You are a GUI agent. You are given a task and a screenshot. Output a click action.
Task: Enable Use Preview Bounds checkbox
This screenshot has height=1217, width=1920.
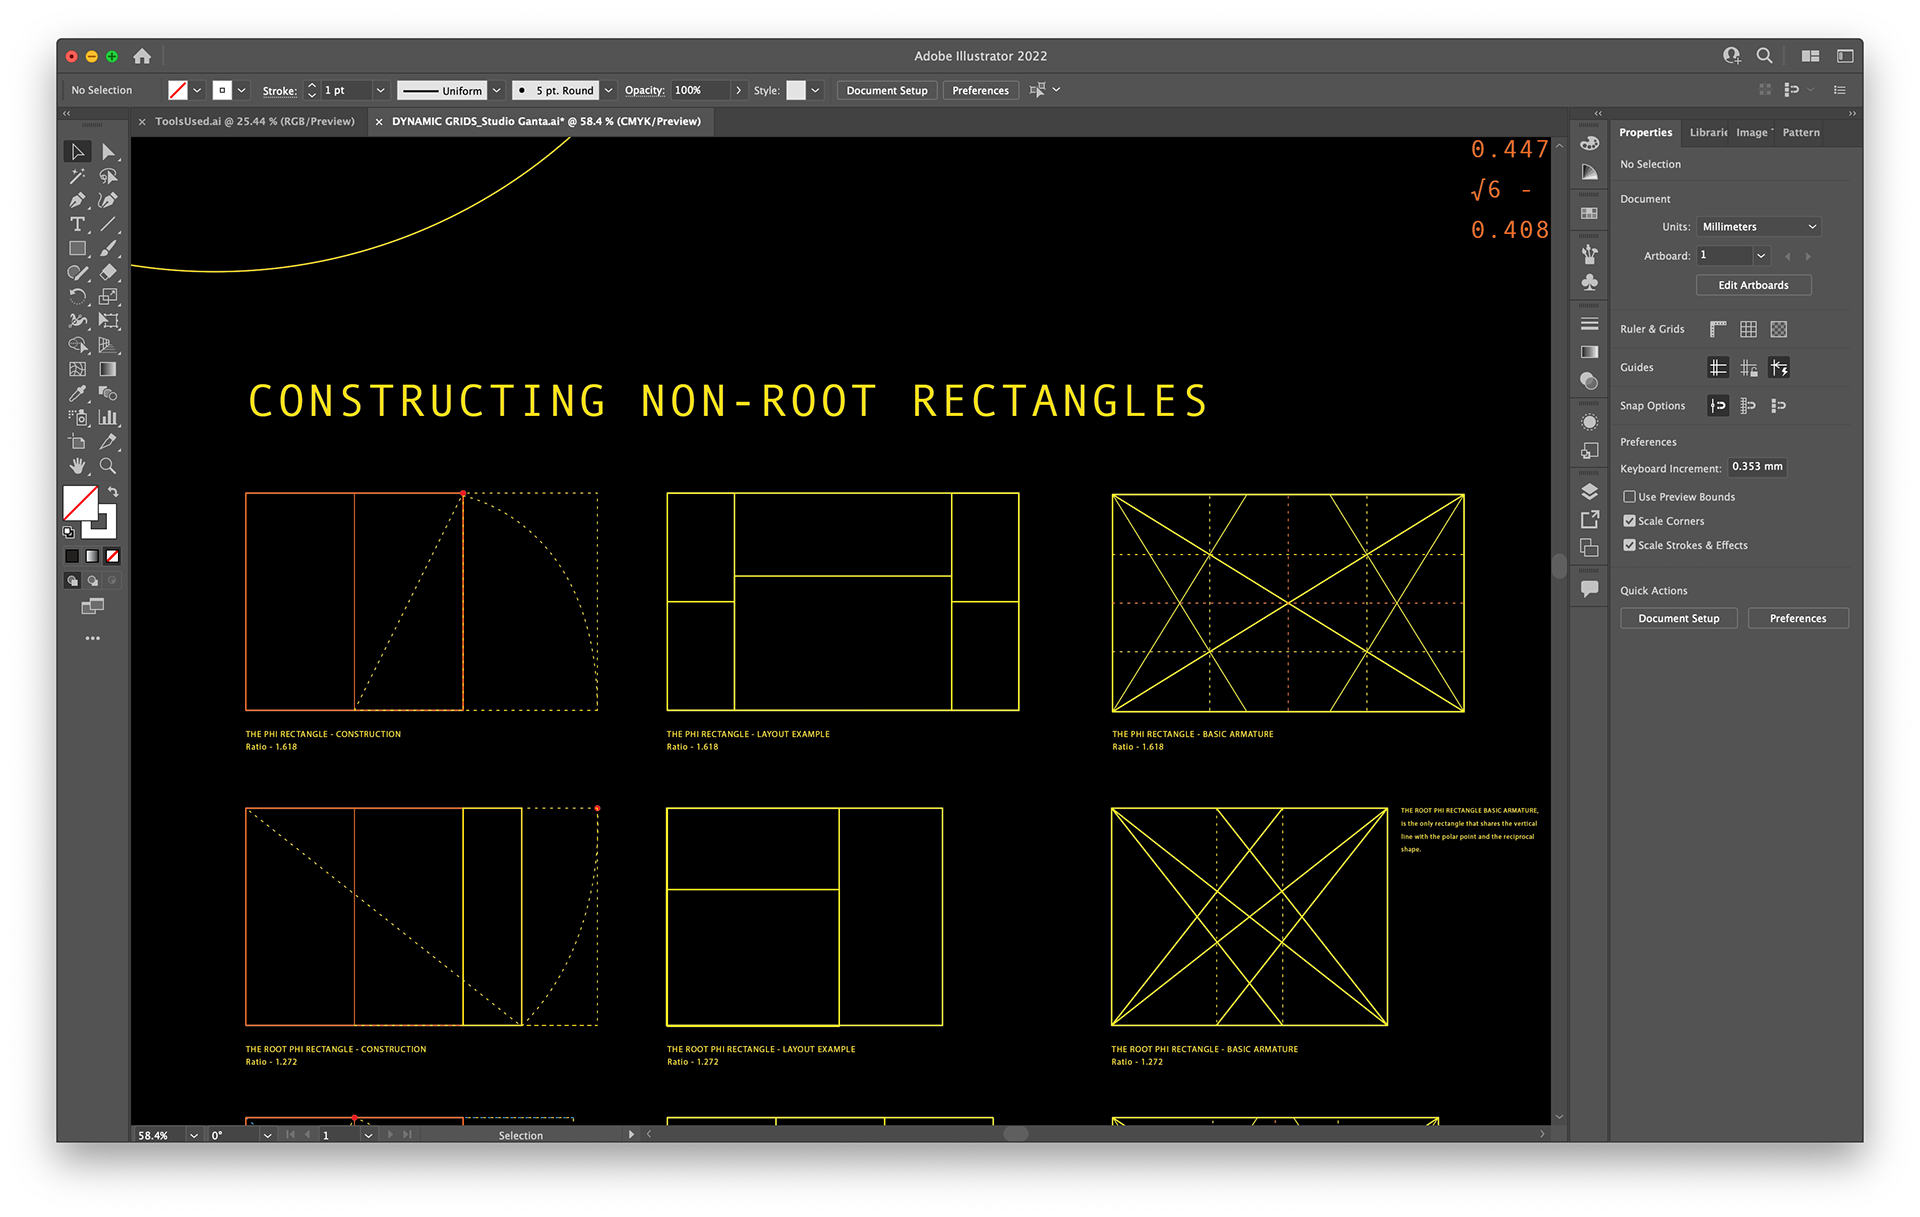pyautogui.click(x=1629, y=497)
